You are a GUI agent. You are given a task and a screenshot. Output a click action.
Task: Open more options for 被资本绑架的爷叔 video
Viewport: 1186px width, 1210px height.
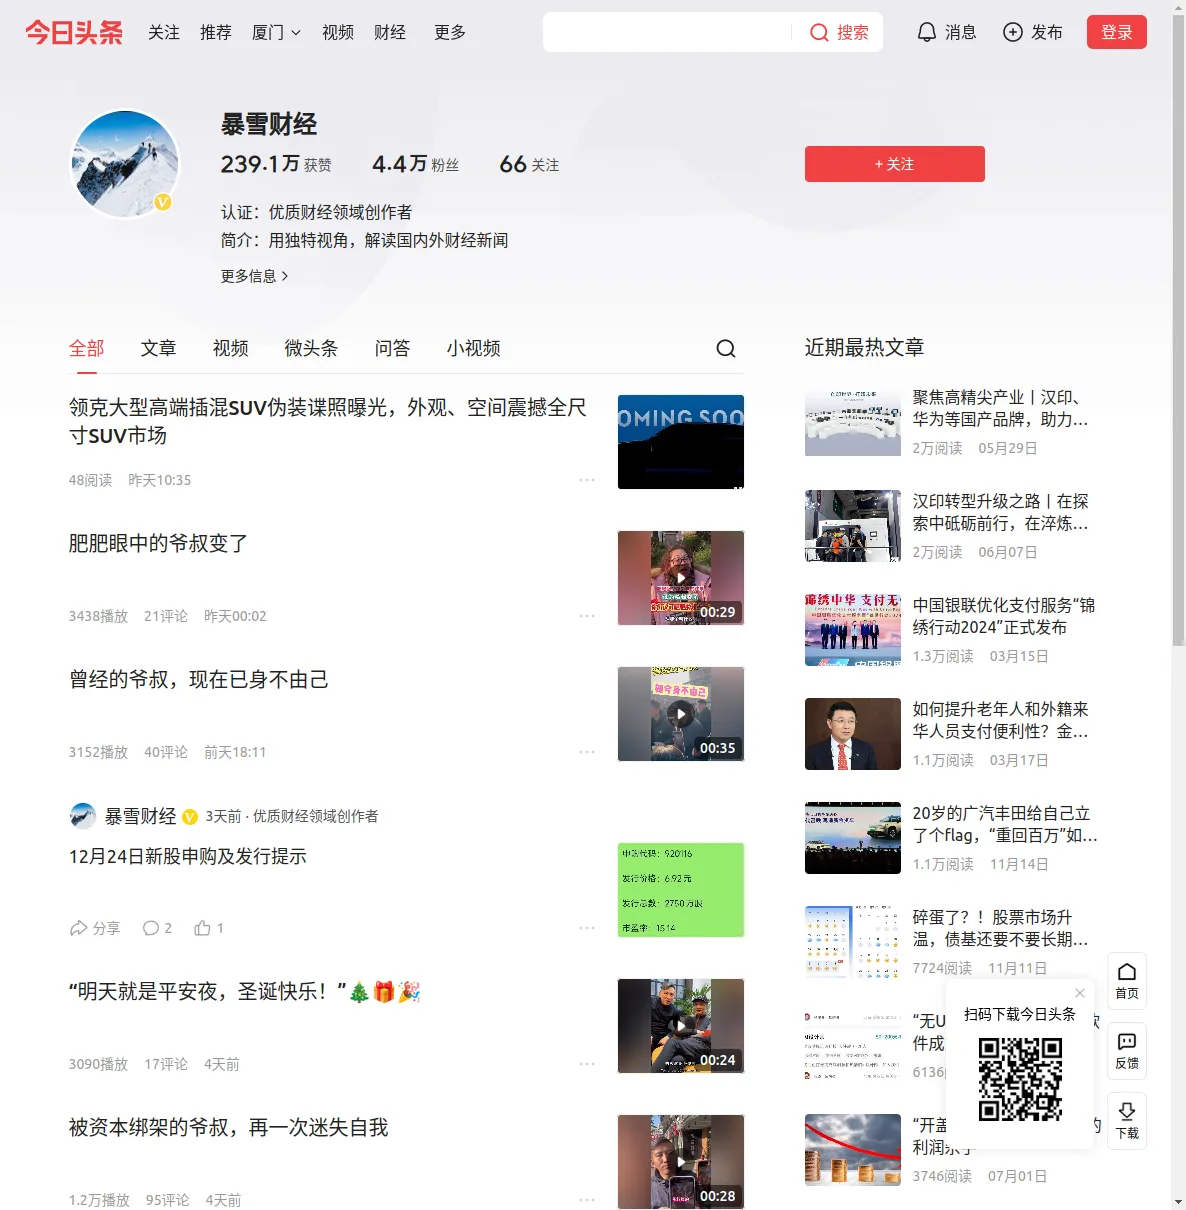[587, 1200]
